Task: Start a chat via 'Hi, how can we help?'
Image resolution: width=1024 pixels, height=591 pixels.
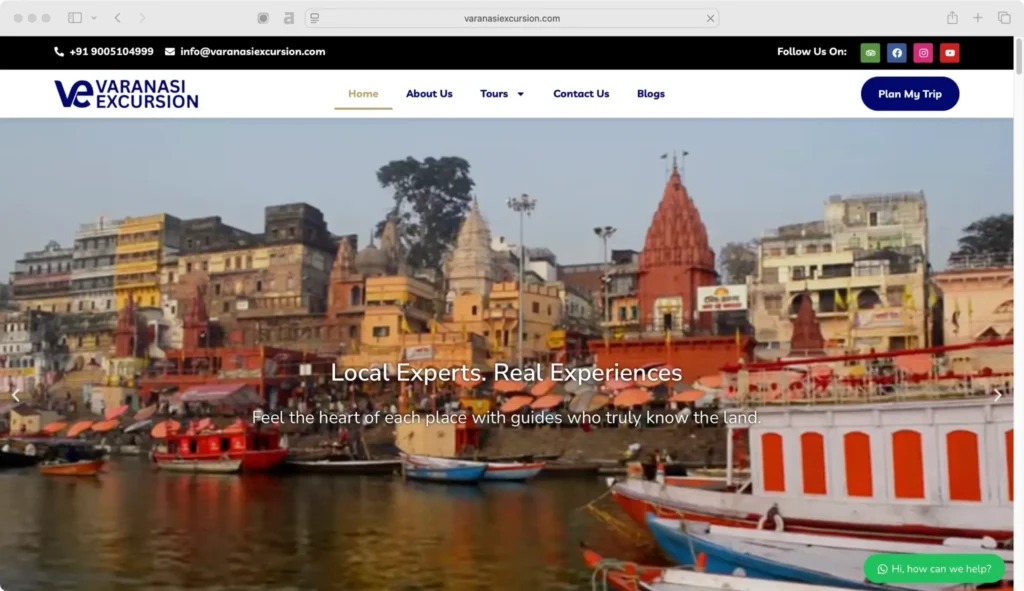Action: click(x=934, y=568)
